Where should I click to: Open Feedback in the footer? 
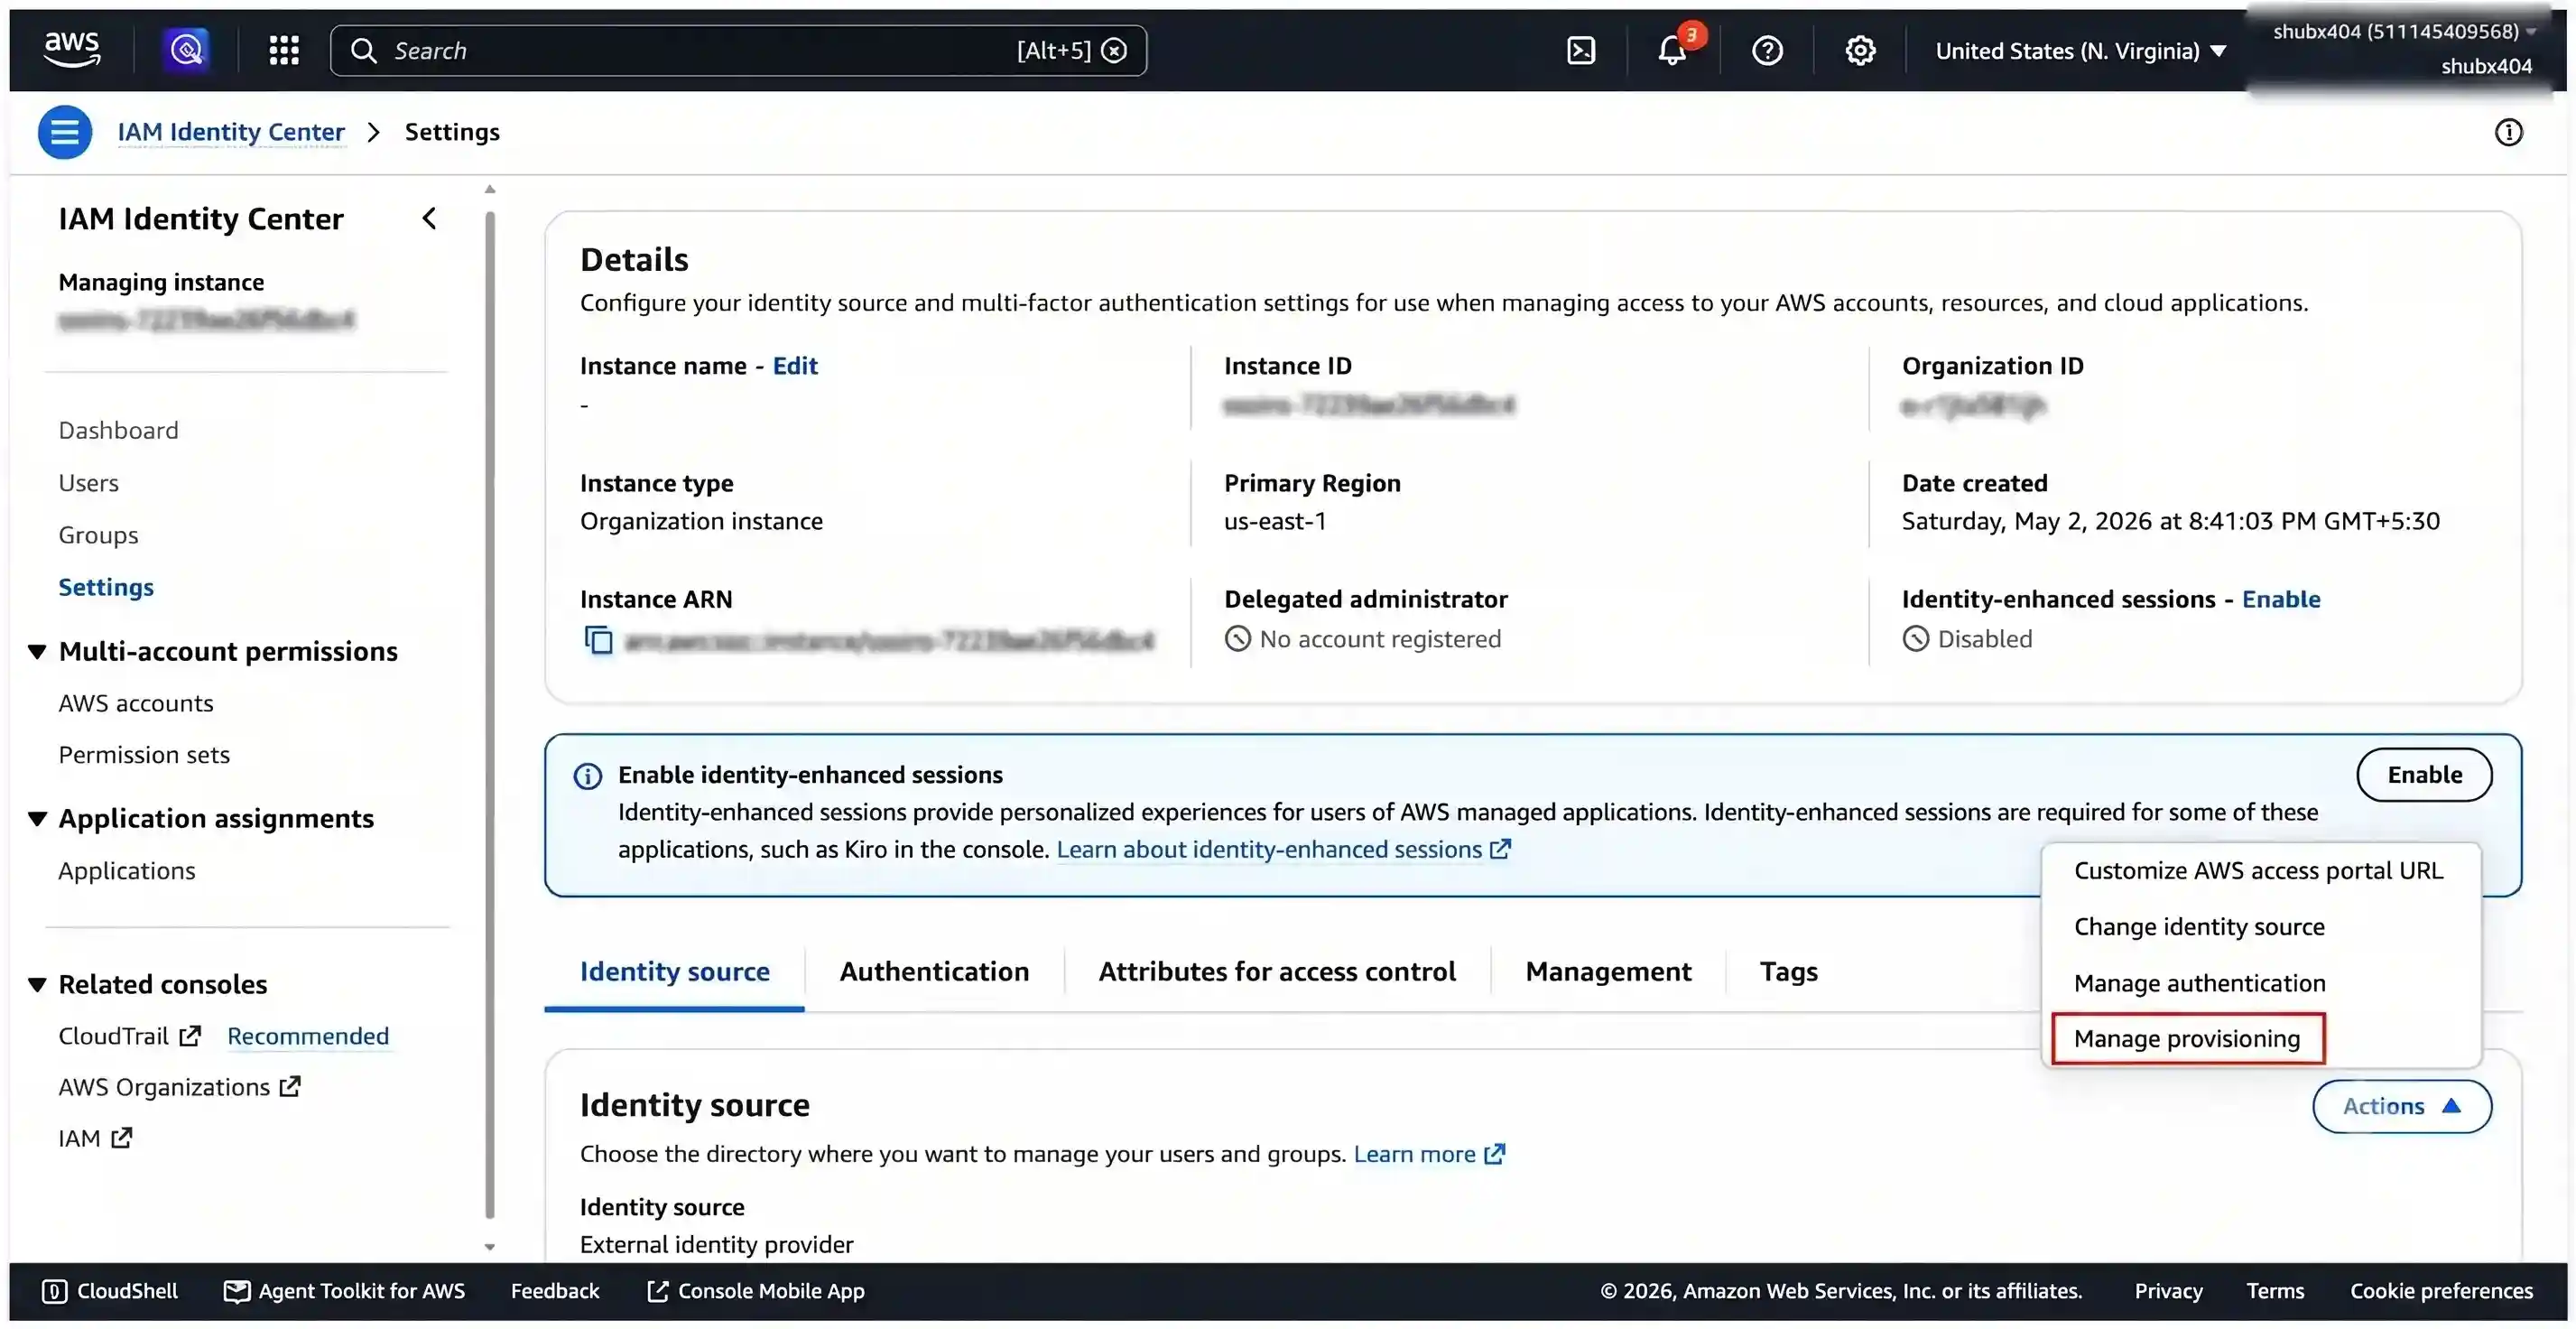click(555, 1293)
